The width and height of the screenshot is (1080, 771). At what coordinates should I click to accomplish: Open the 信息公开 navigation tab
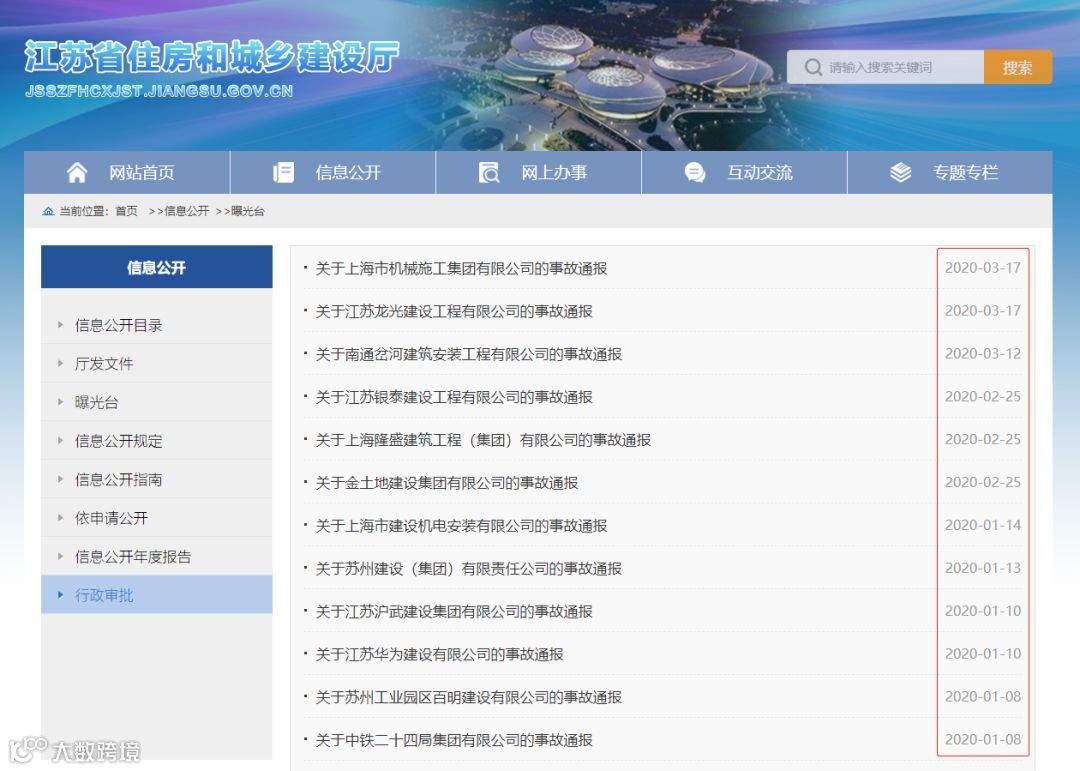pyautogui.click(x=333, y=172)
